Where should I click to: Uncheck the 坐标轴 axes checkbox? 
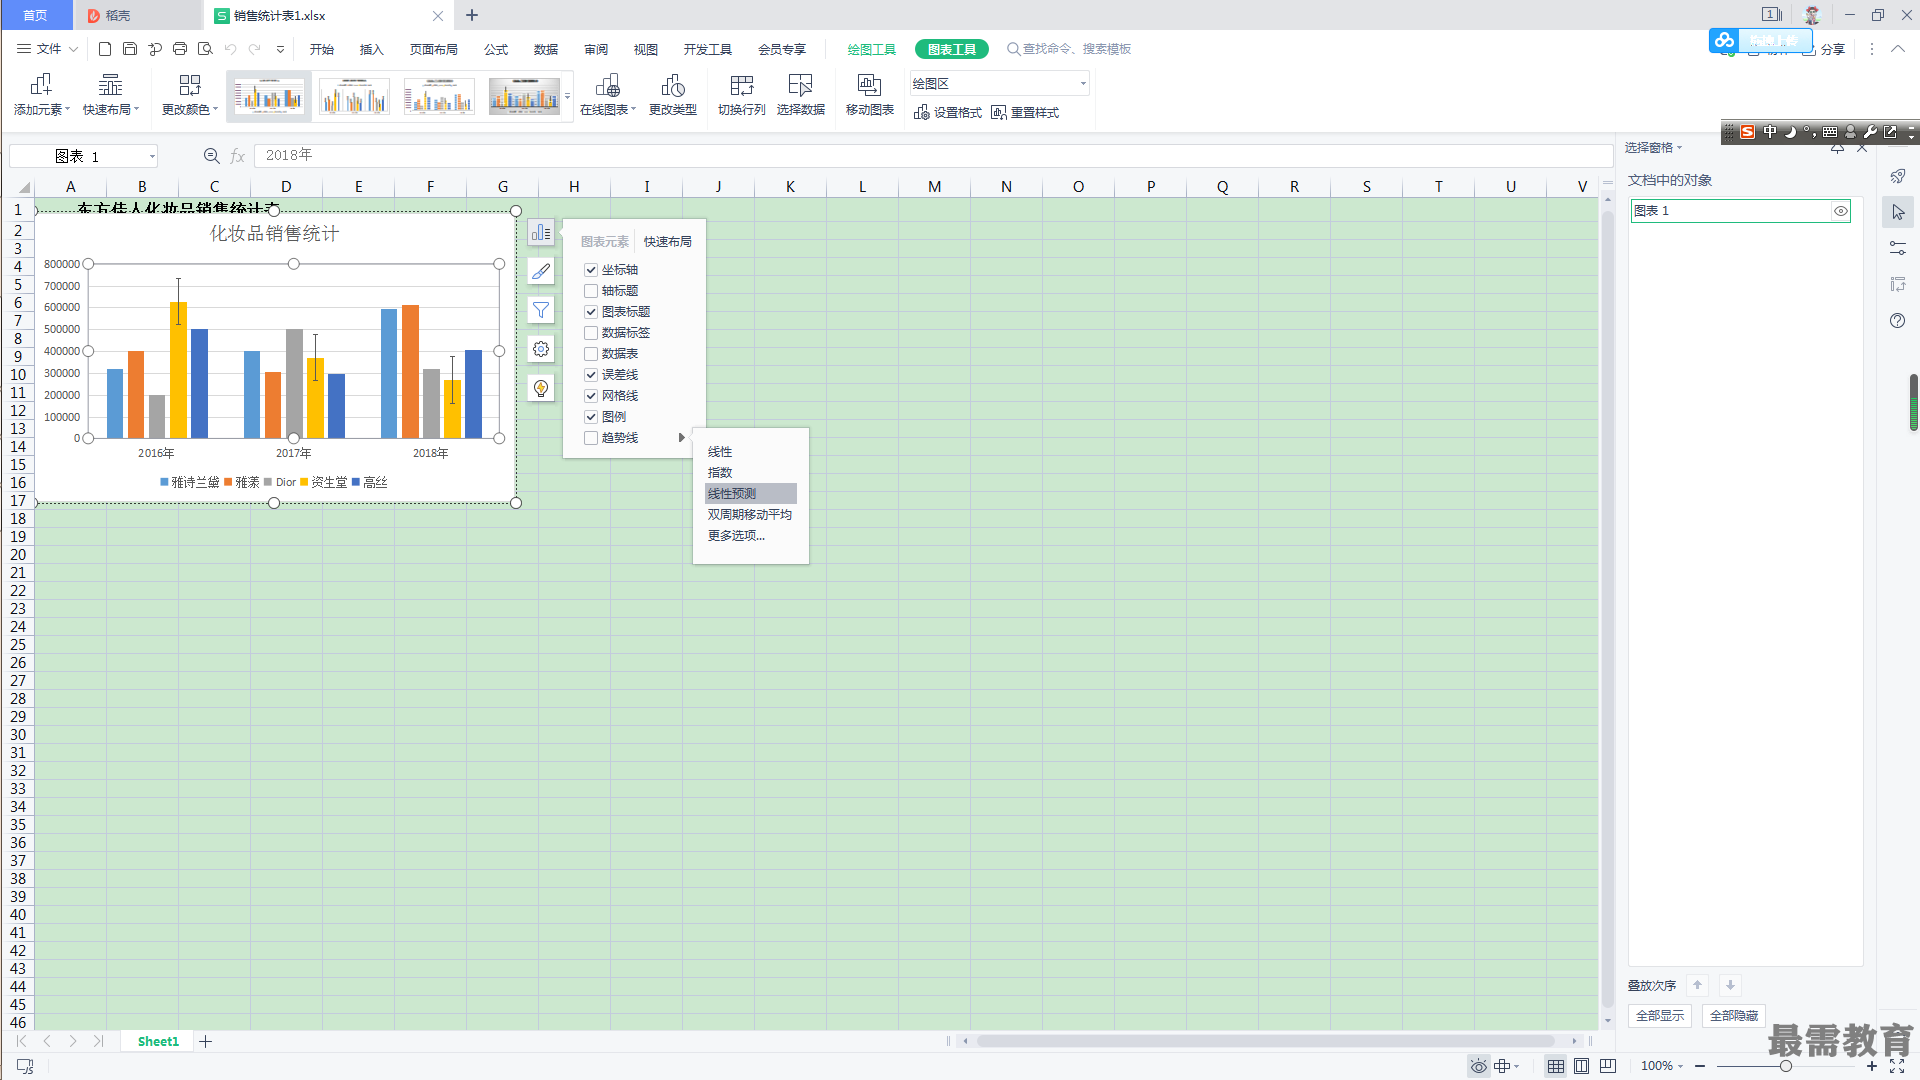[591, 270]
